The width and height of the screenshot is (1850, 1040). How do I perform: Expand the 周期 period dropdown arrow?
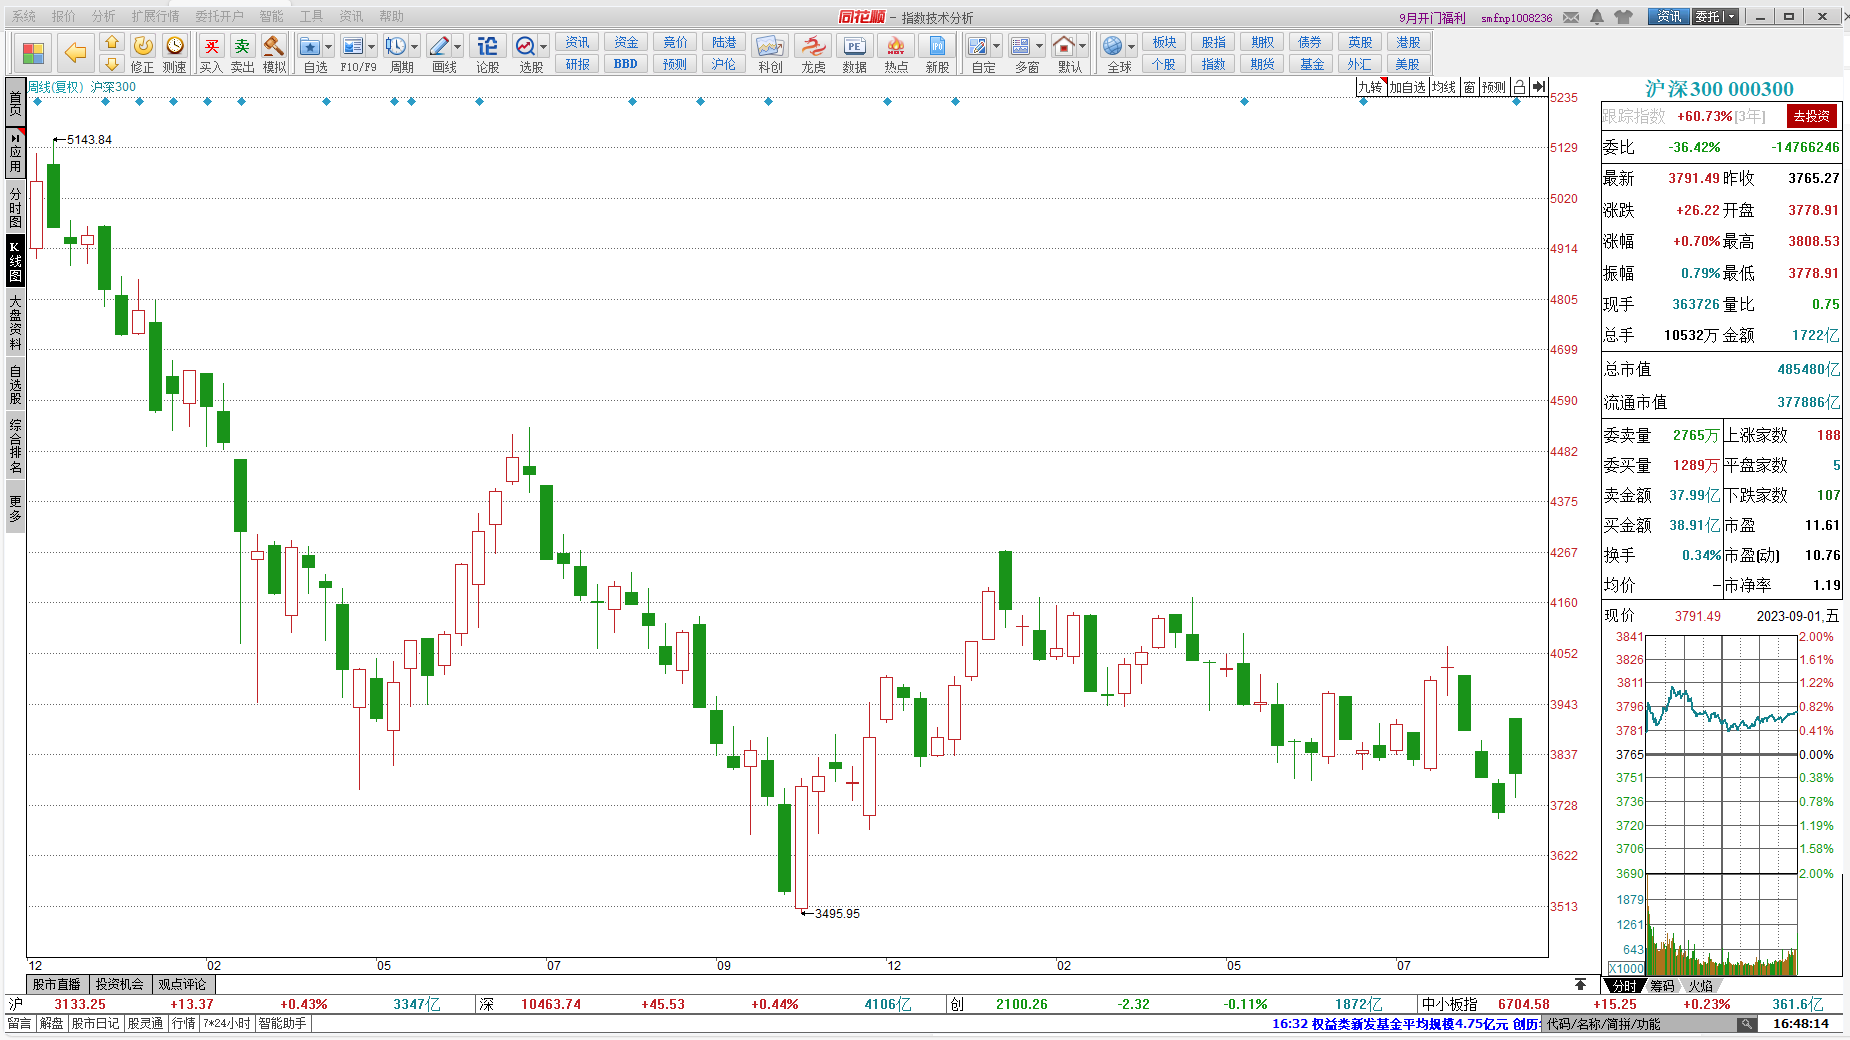pos(415,47)
